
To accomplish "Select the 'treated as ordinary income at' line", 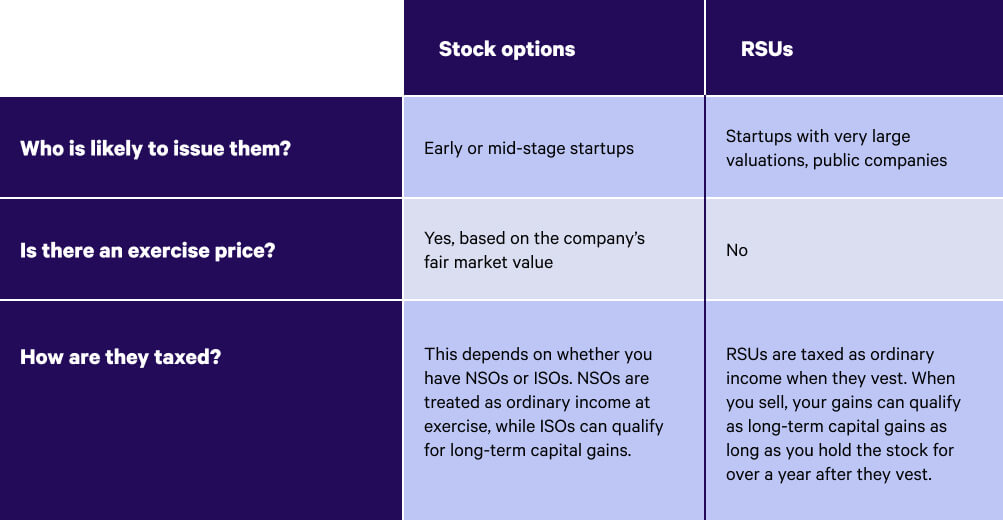I will pos(536,402).
